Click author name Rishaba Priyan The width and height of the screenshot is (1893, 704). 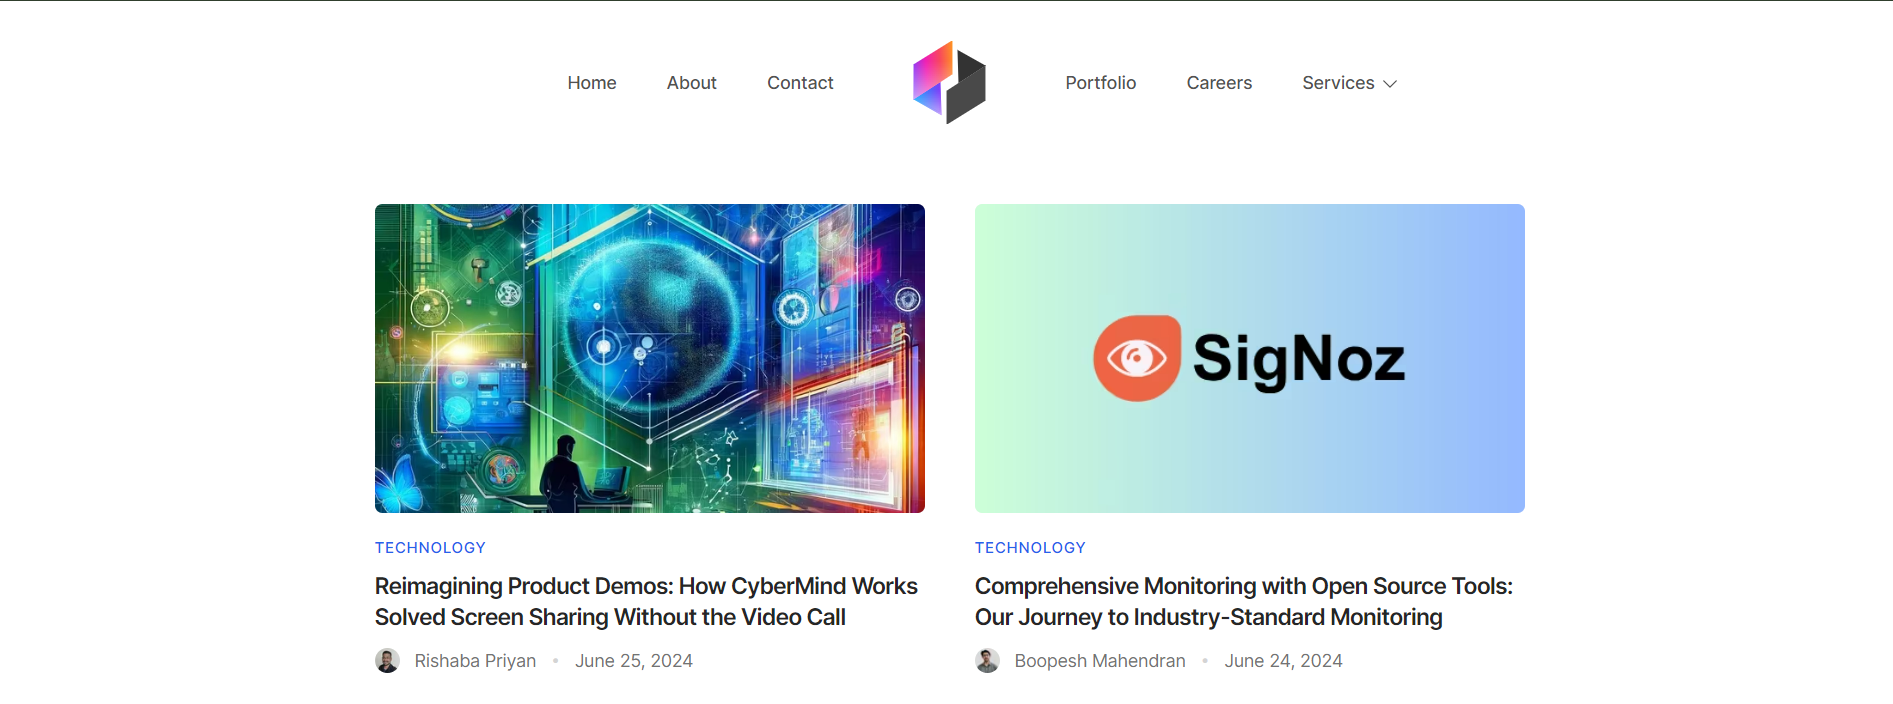(x=475, y=661)
